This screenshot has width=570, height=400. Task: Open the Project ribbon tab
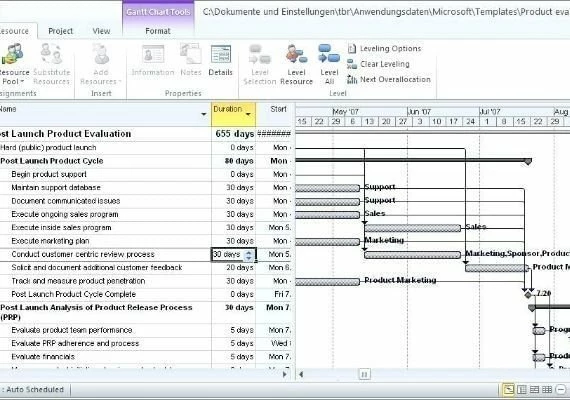[60, 31]
